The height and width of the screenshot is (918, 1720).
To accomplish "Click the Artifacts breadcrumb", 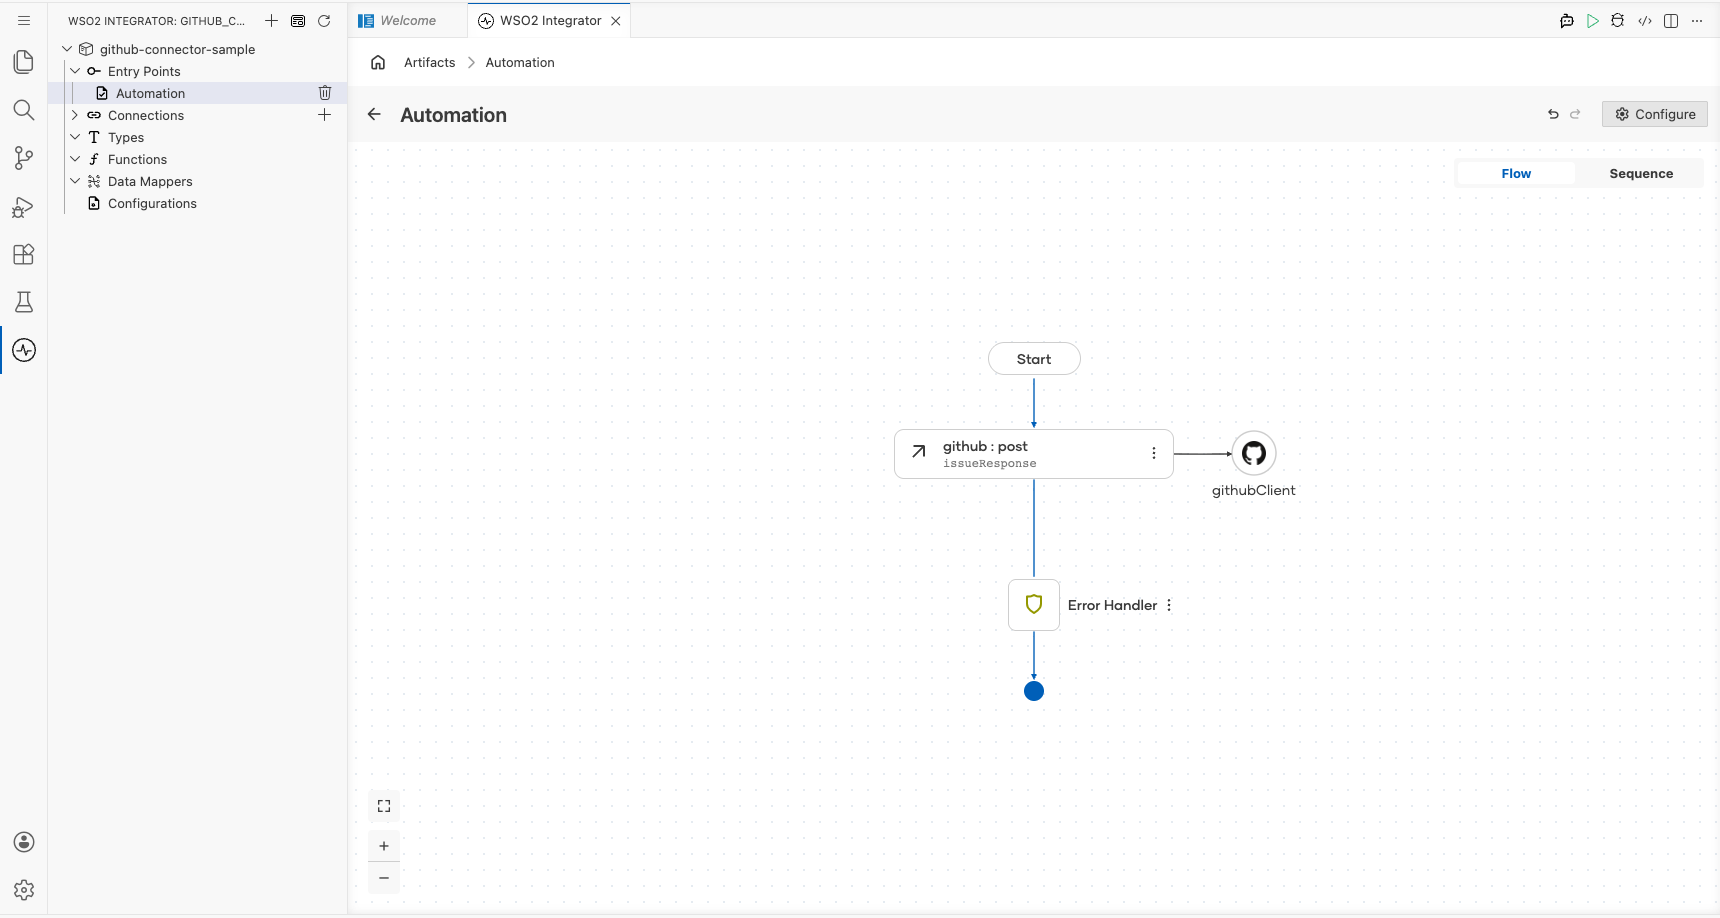I will tap(430, 62).
